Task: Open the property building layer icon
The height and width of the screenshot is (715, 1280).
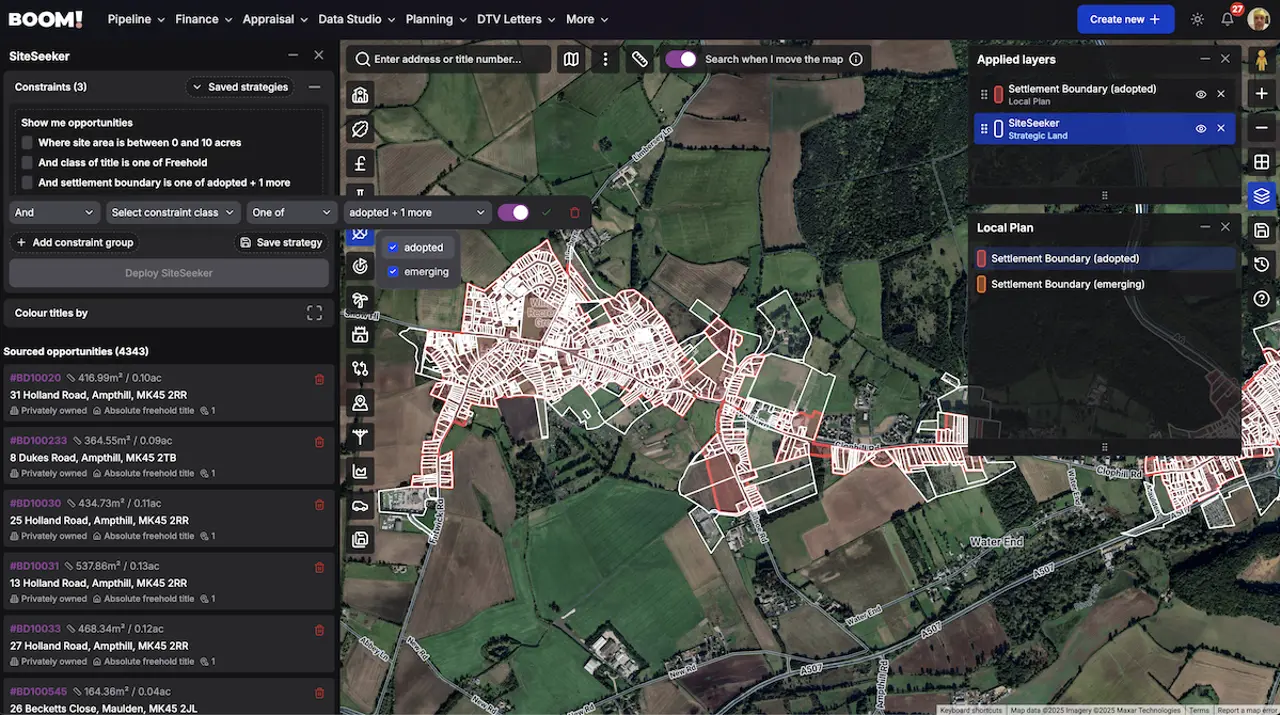Action: [x=360, y=95]
